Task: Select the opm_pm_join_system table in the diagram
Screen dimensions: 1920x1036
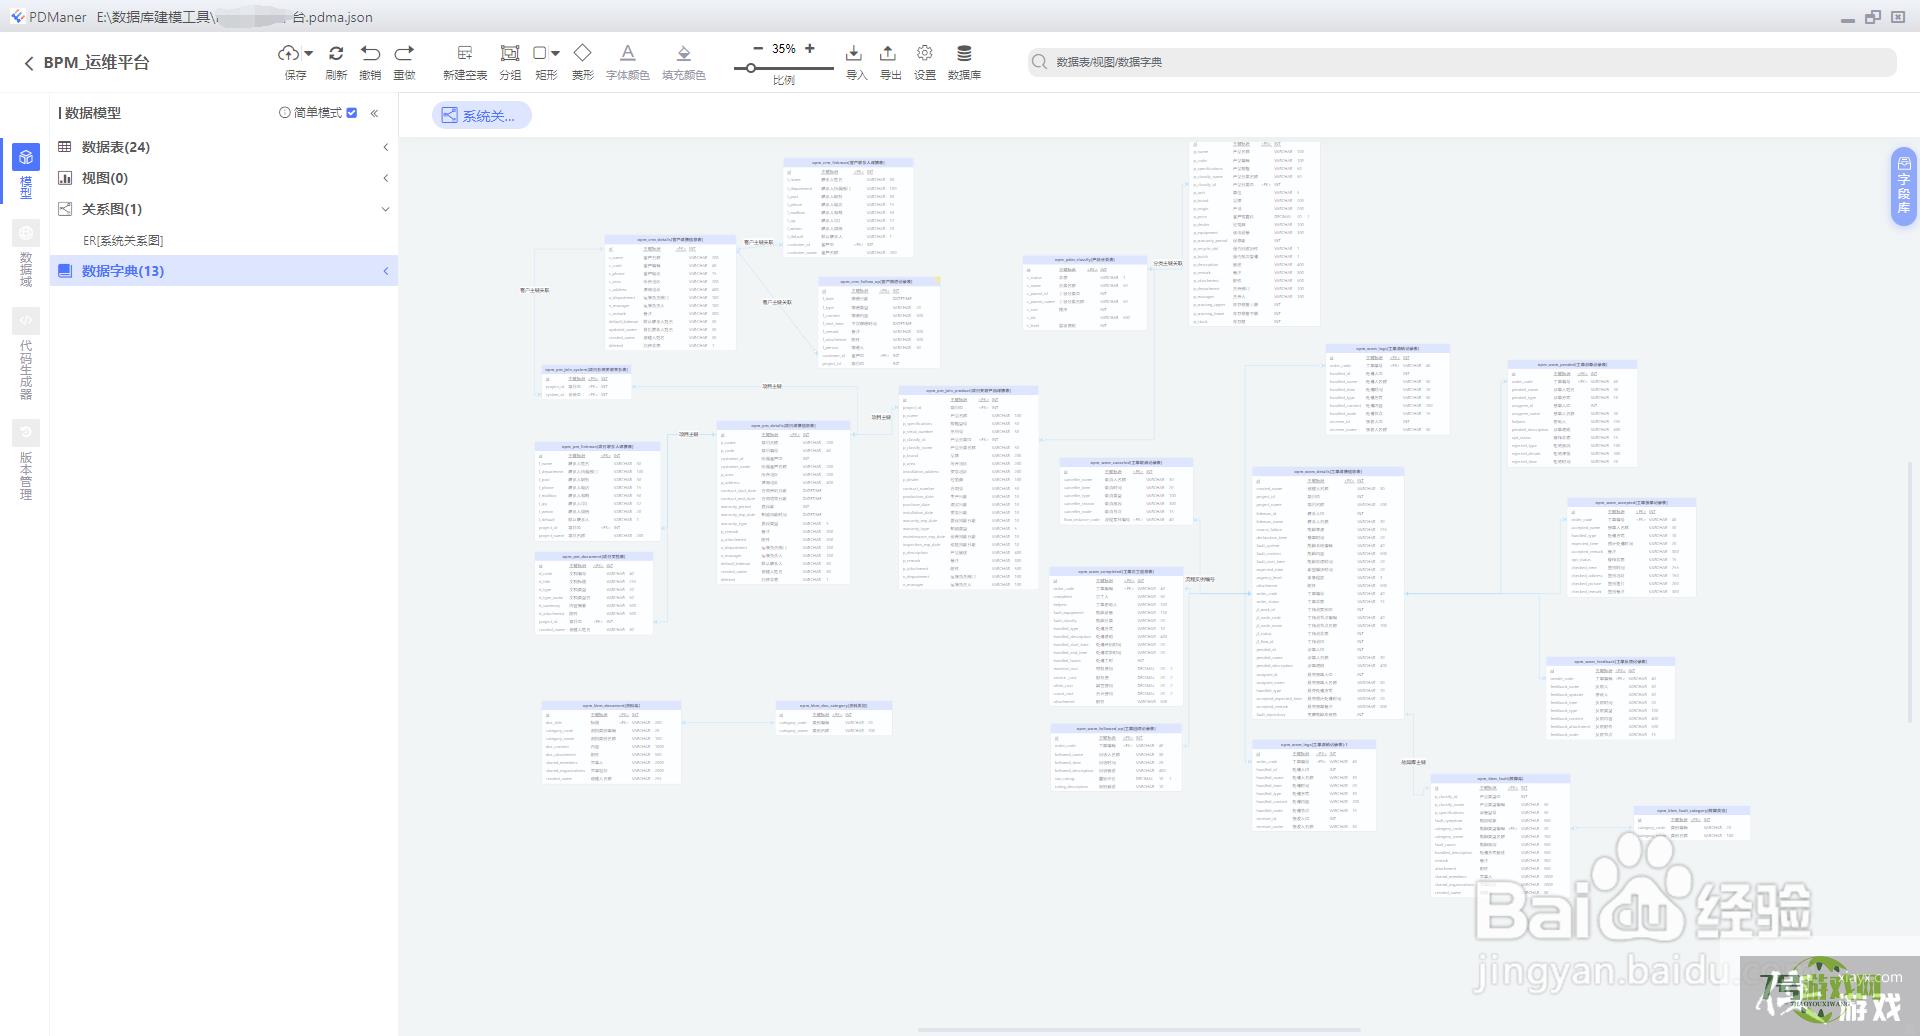Action: [x=586, y=382]
